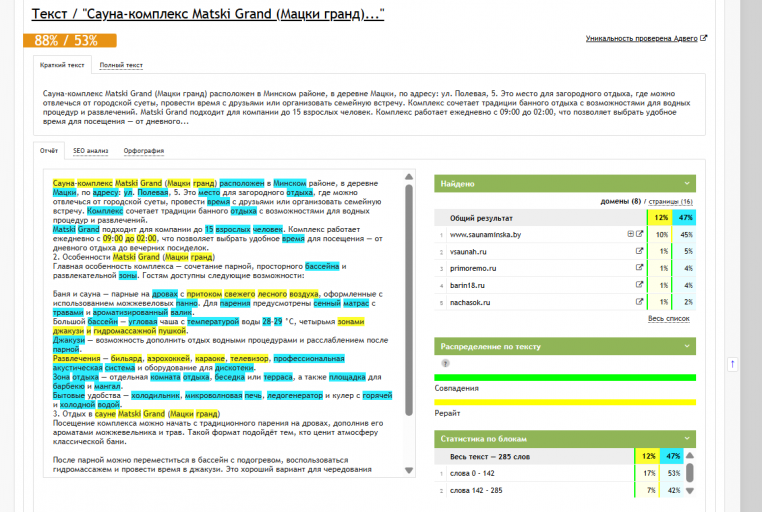
Task: Click scrollbar thumb in block statistics
Action: click(x=690, y=472)
